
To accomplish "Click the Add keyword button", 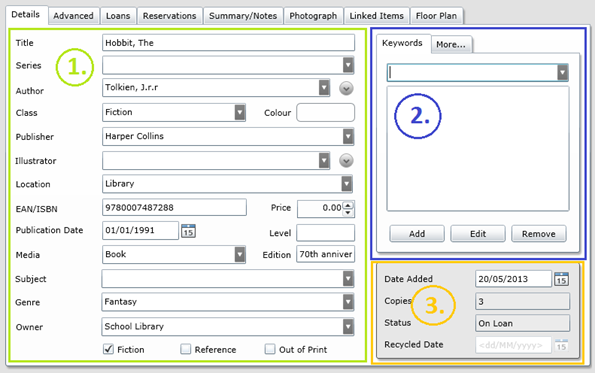I will pyautogui.click(x=417, y=234).
